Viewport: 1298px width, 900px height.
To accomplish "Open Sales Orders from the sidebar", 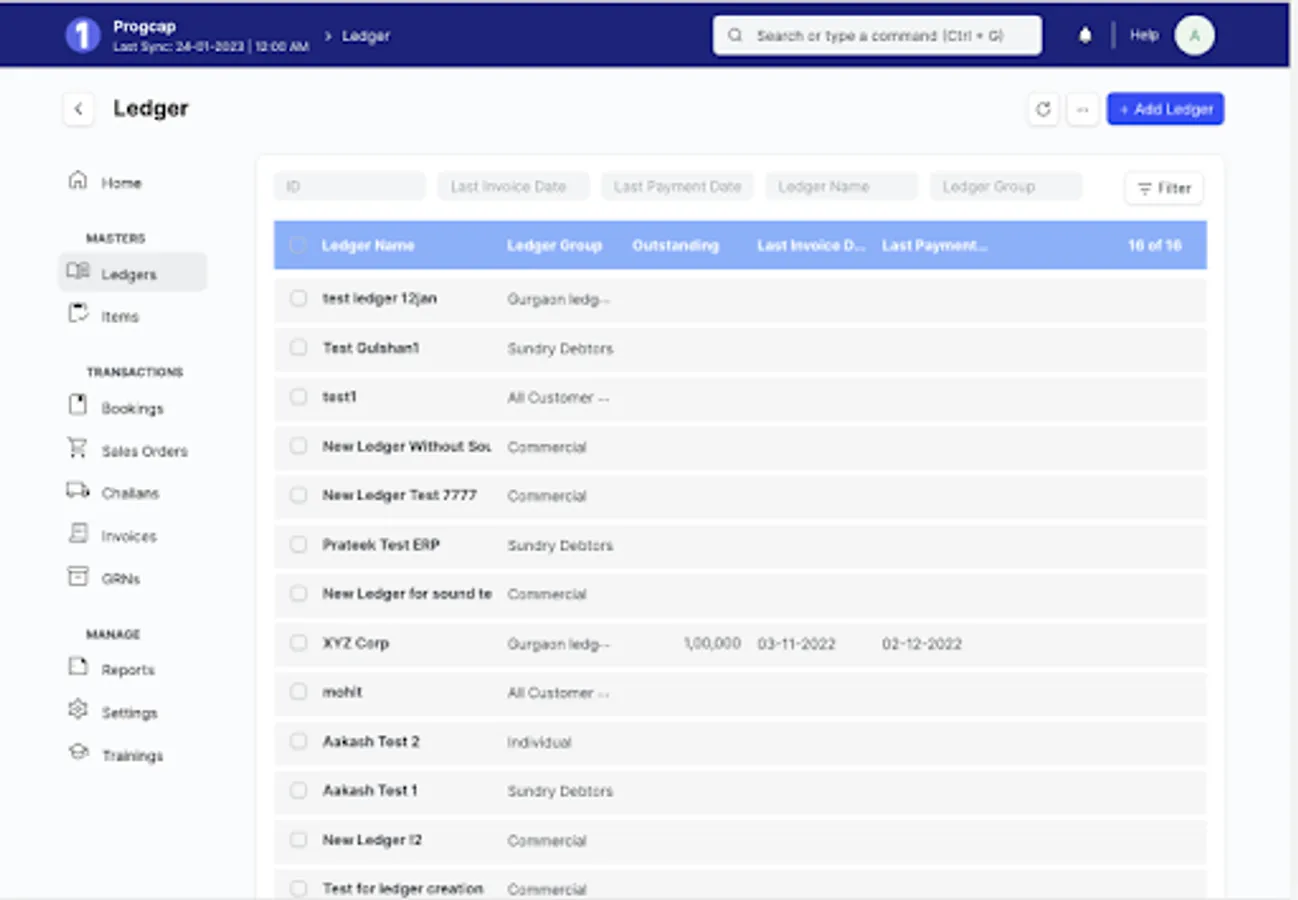I will click(144, 451).
